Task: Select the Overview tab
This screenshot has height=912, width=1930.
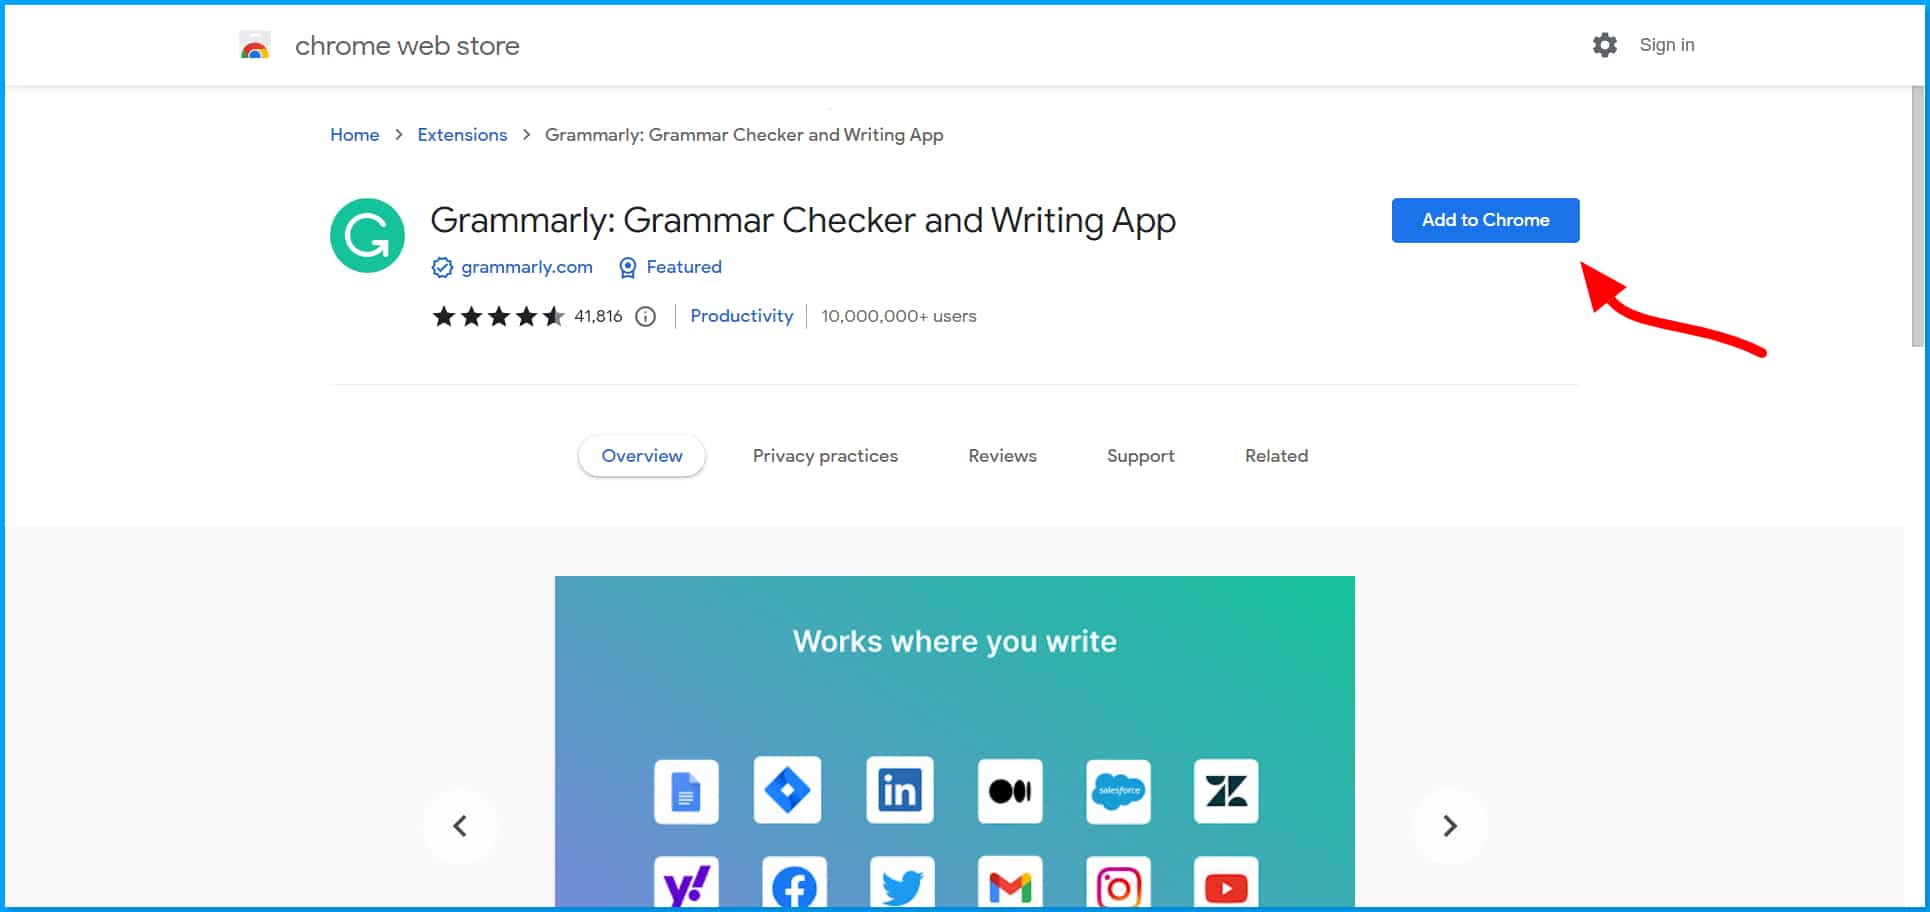Action: click(x=642, y=456)
